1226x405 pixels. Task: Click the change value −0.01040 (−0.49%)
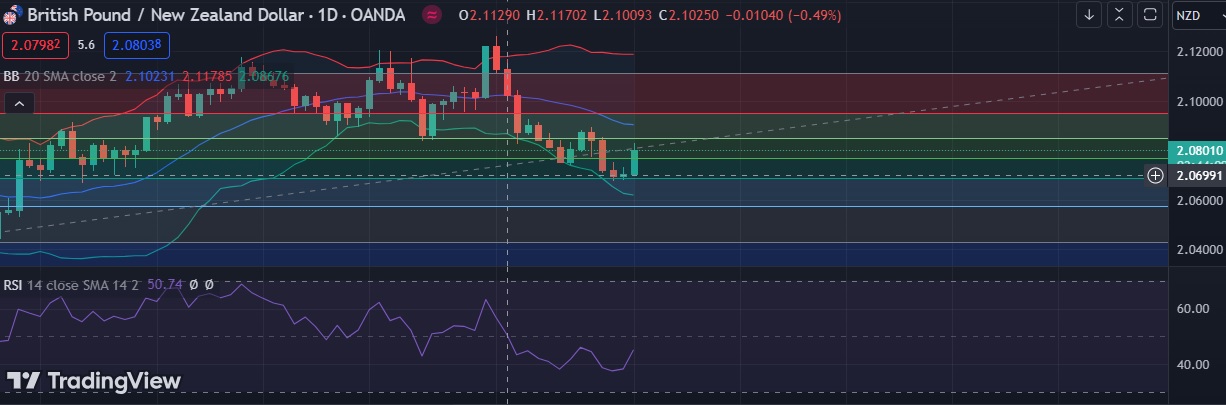coord(783,15)
